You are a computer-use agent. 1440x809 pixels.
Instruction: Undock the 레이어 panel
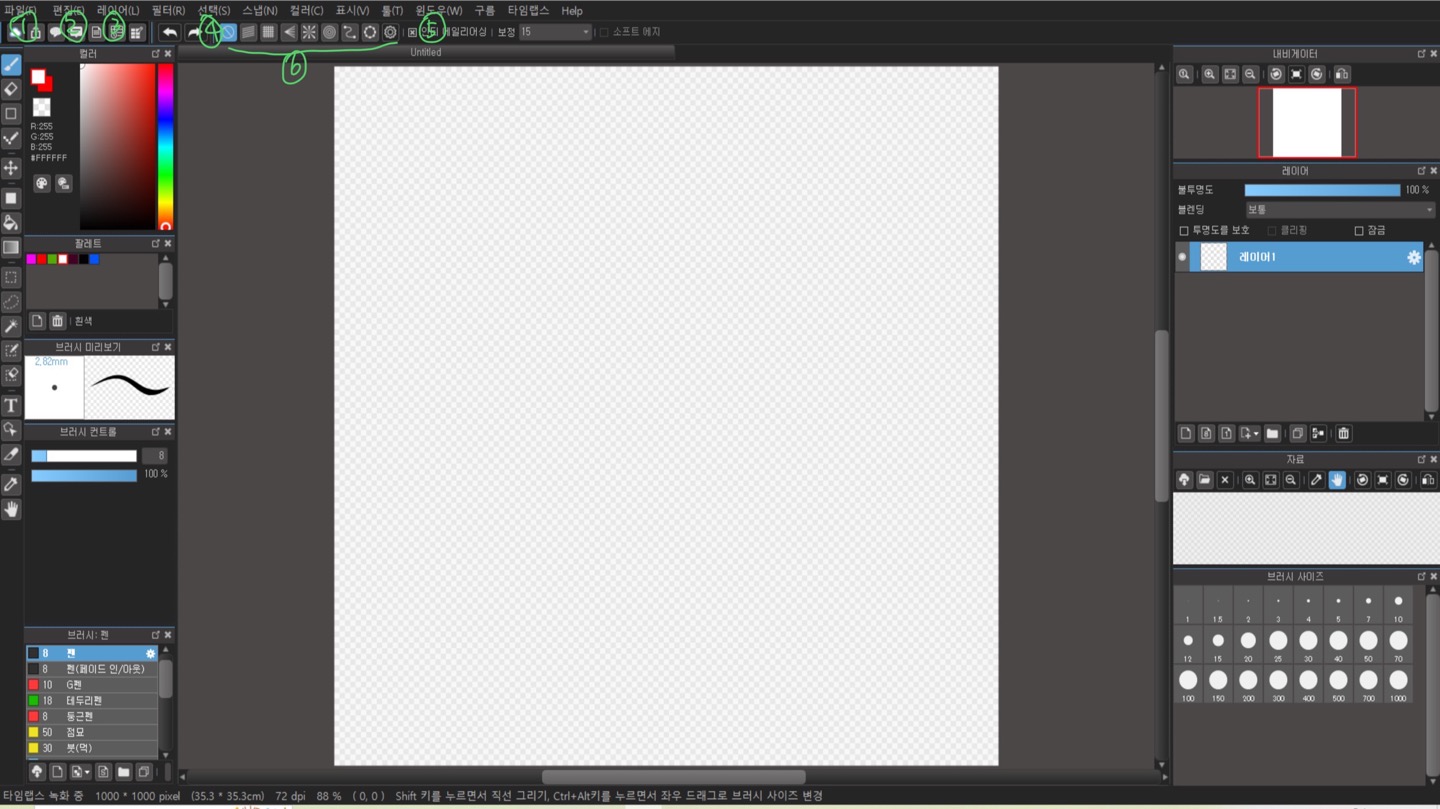[1421, 171]
